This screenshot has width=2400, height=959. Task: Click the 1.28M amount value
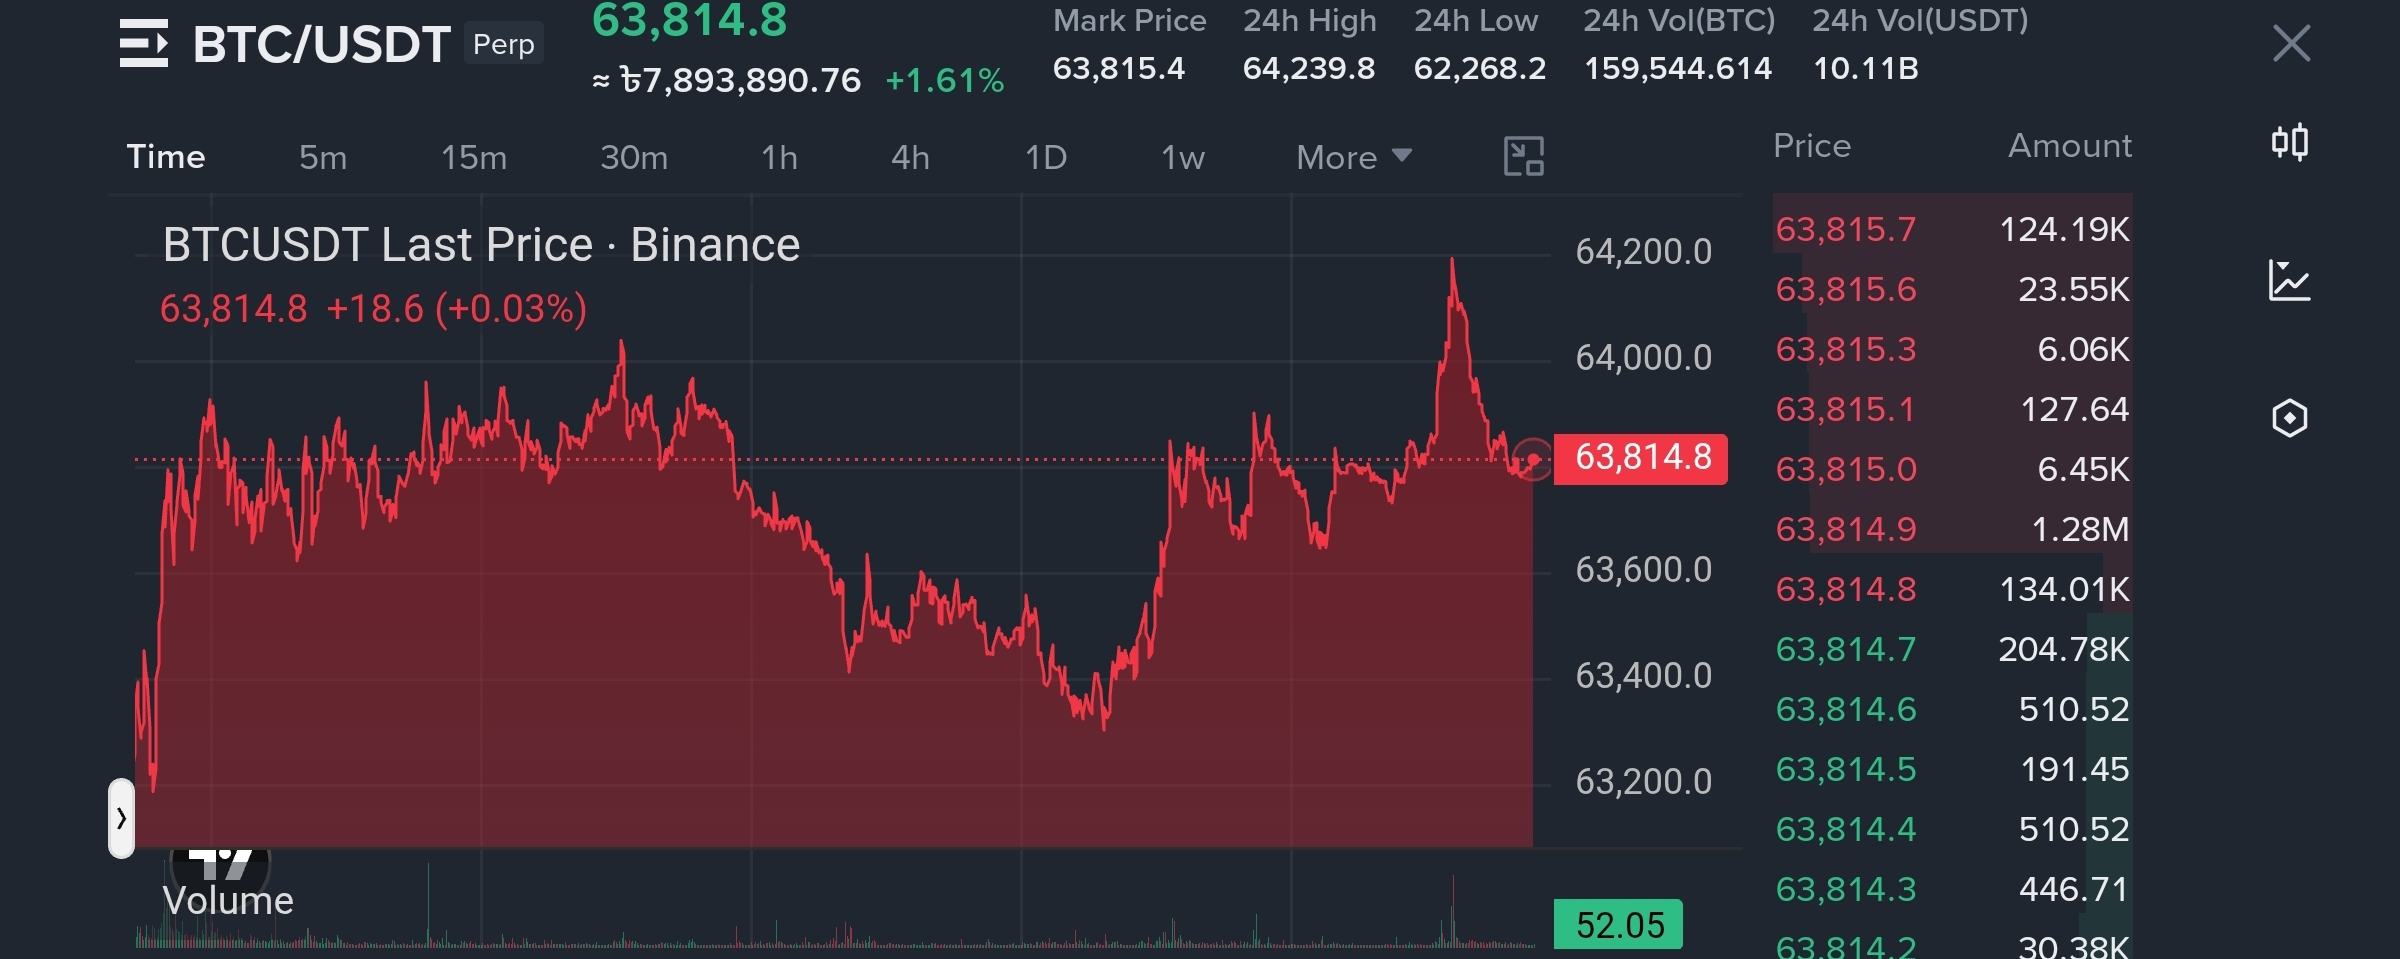click(x=2080, y=529)
